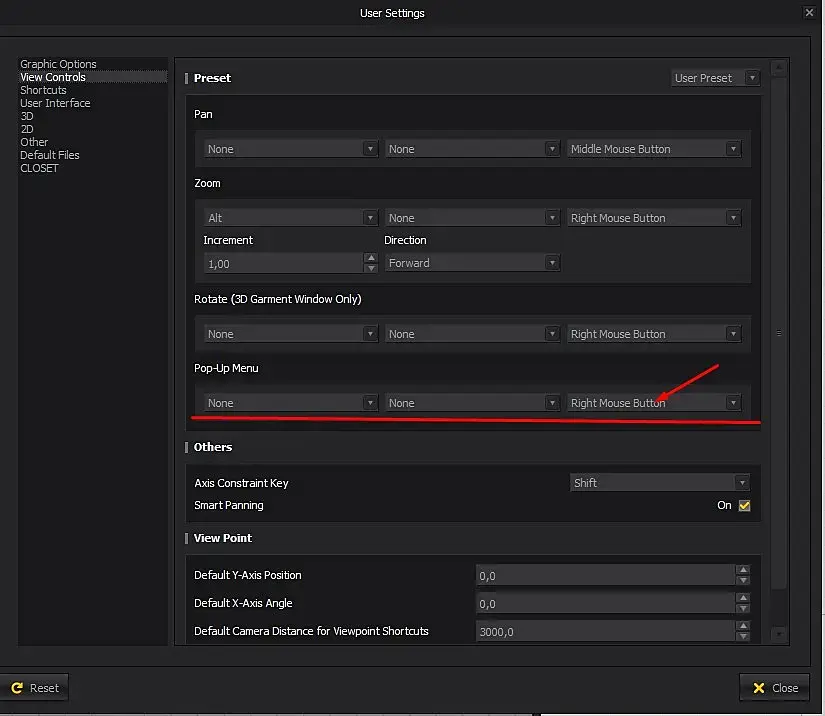Click the Close button at bottom right
The image size is (825, 716).
point(774,688)
